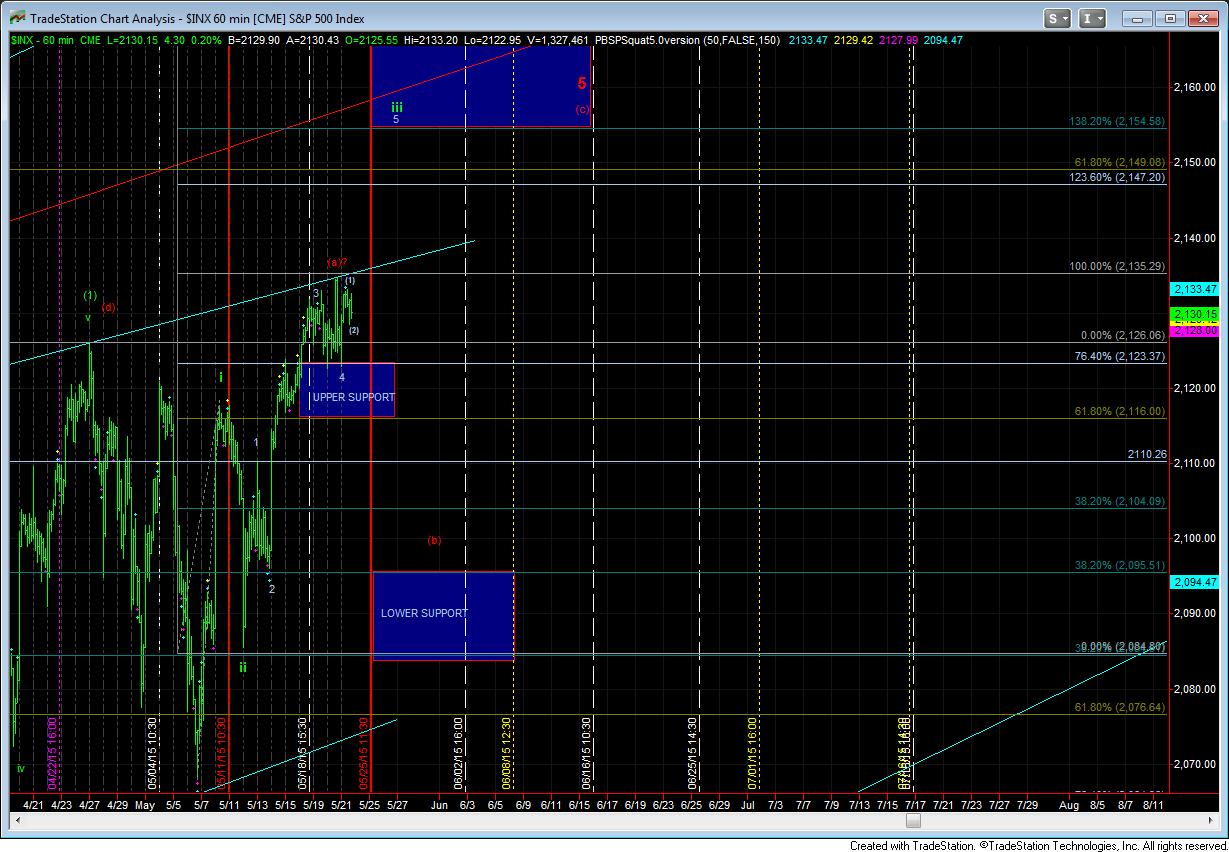The image size is (1229, 852).
Task: Click the cyan 2,133.47 price tag
Action: [x=1193, y=289]
